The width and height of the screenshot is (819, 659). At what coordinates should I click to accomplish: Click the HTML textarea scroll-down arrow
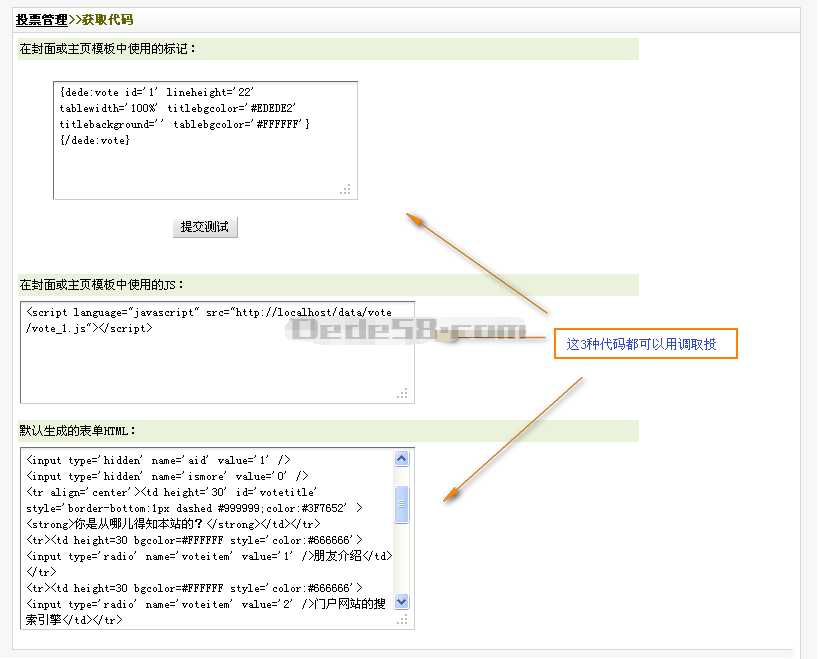click(x=402, y=602)
